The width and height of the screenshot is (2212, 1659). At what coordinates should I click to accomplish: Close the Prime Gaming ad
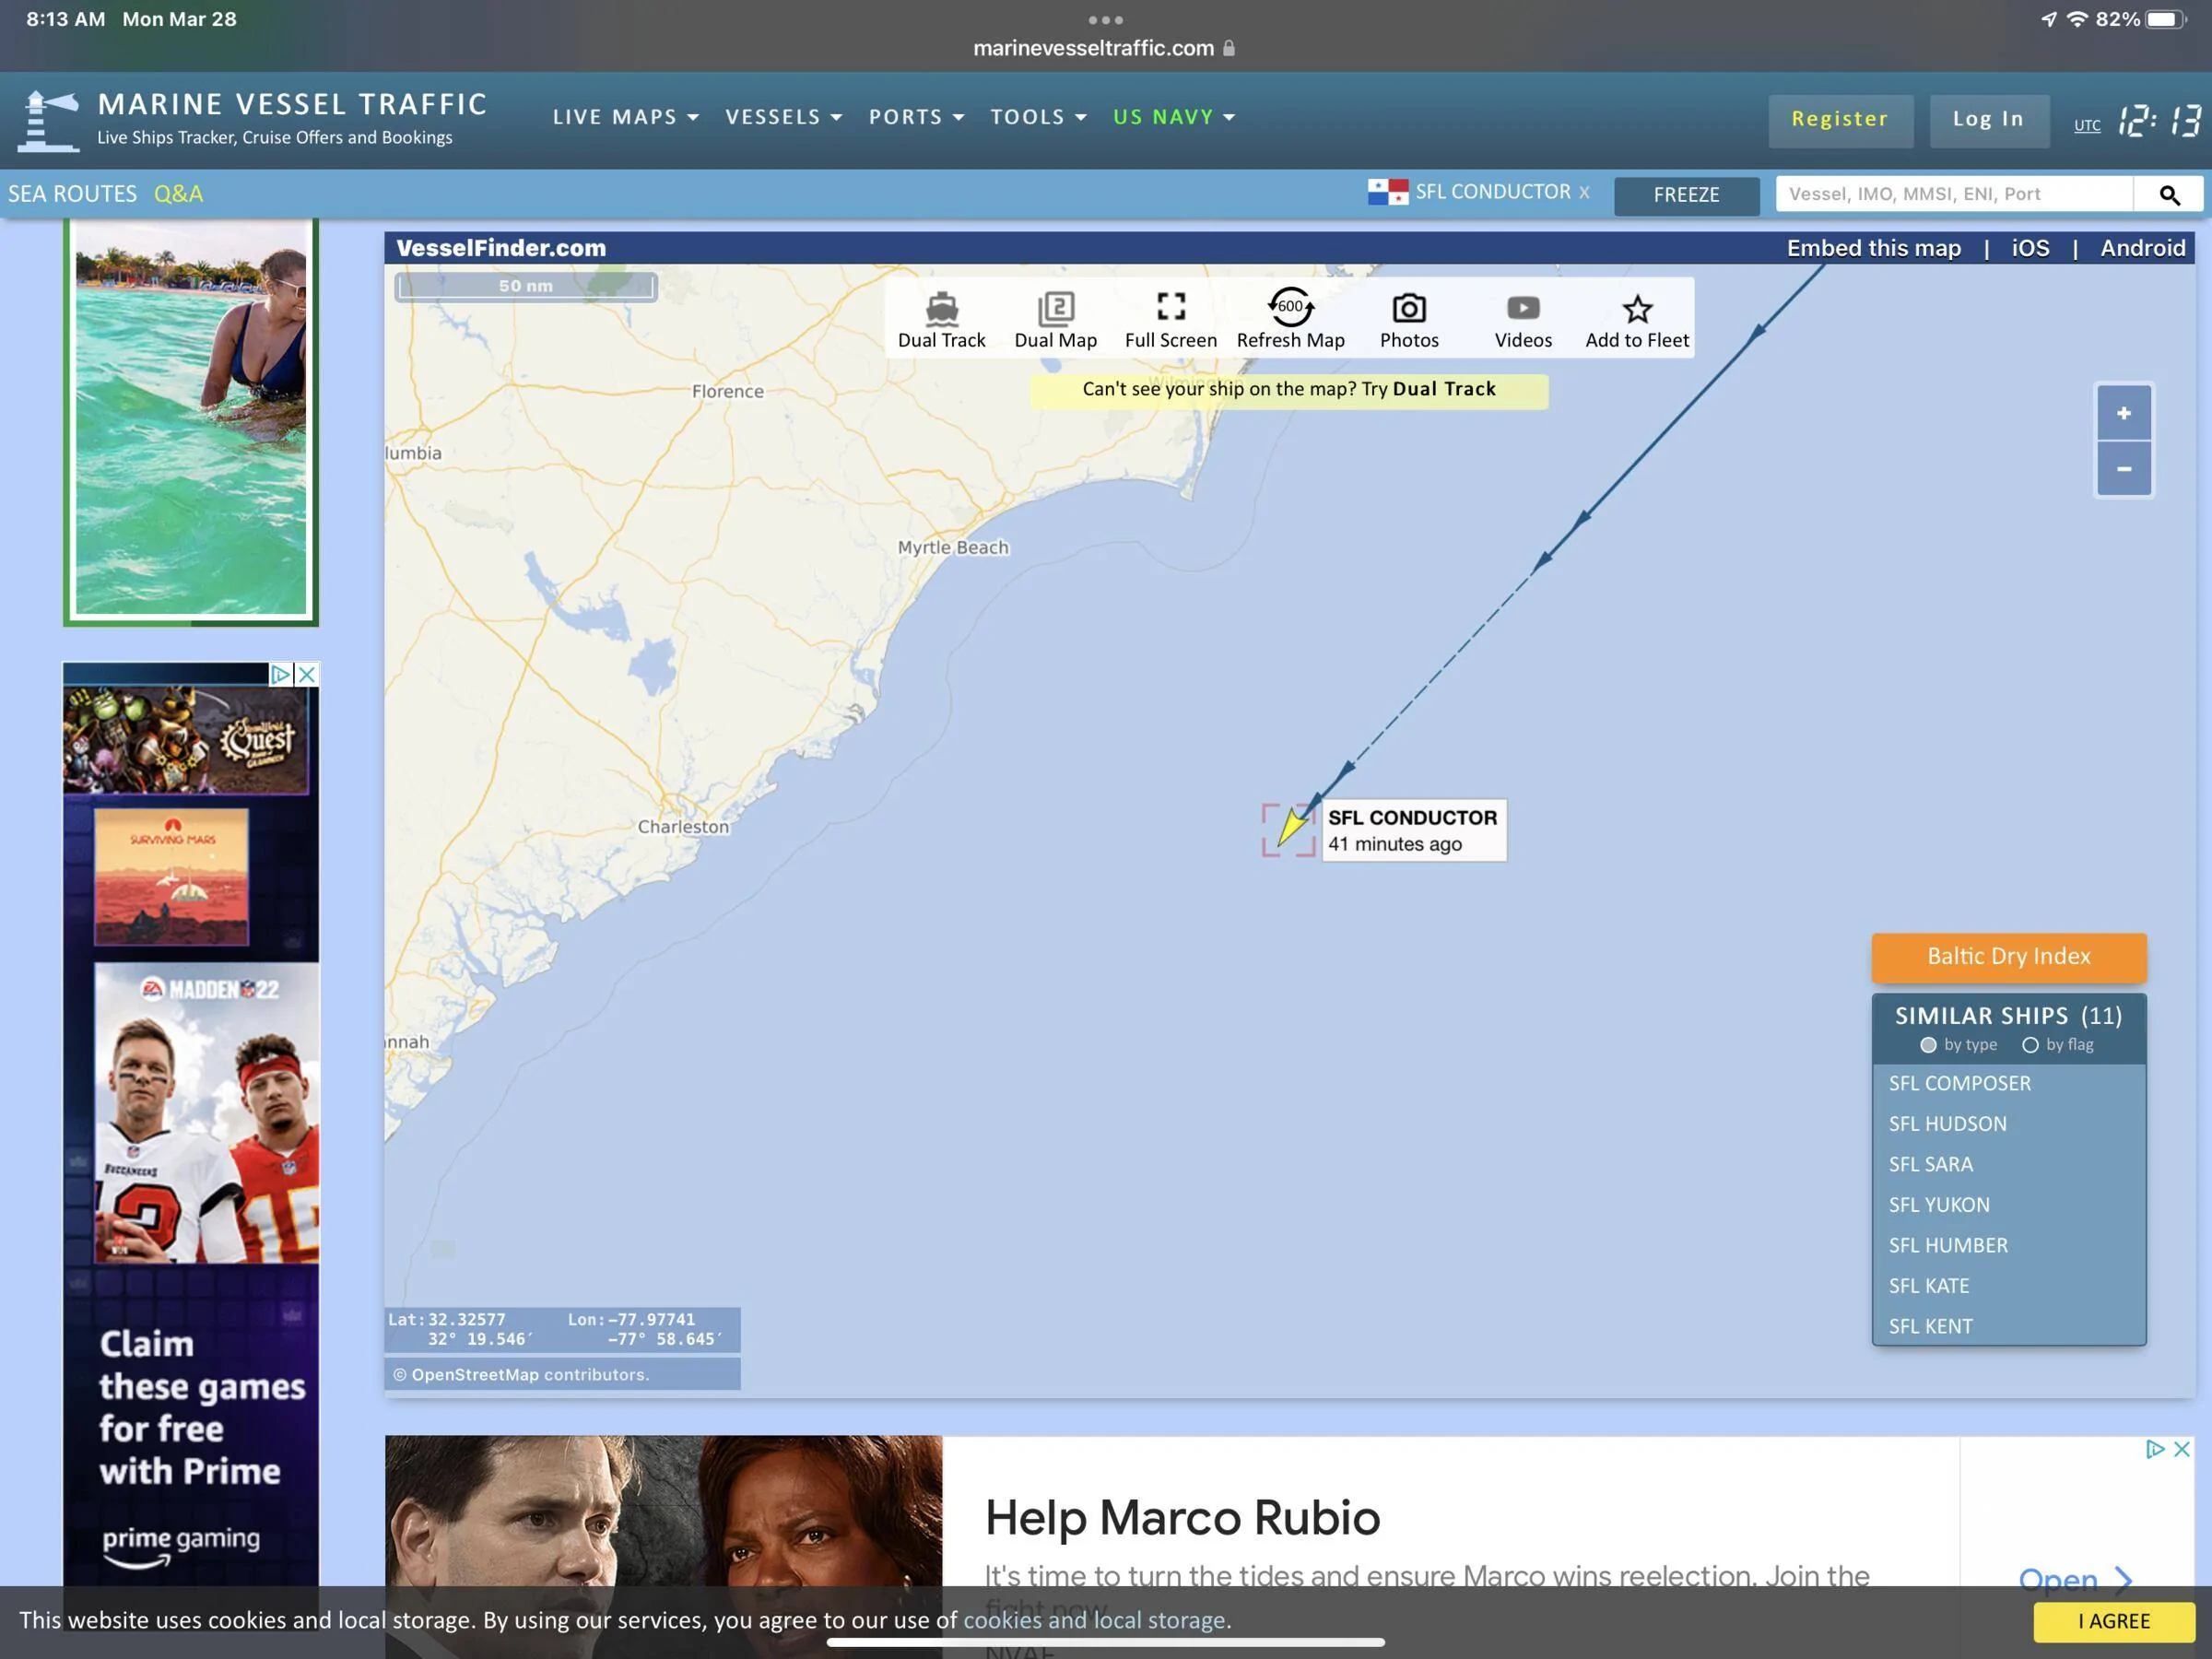tap(307, 674)
